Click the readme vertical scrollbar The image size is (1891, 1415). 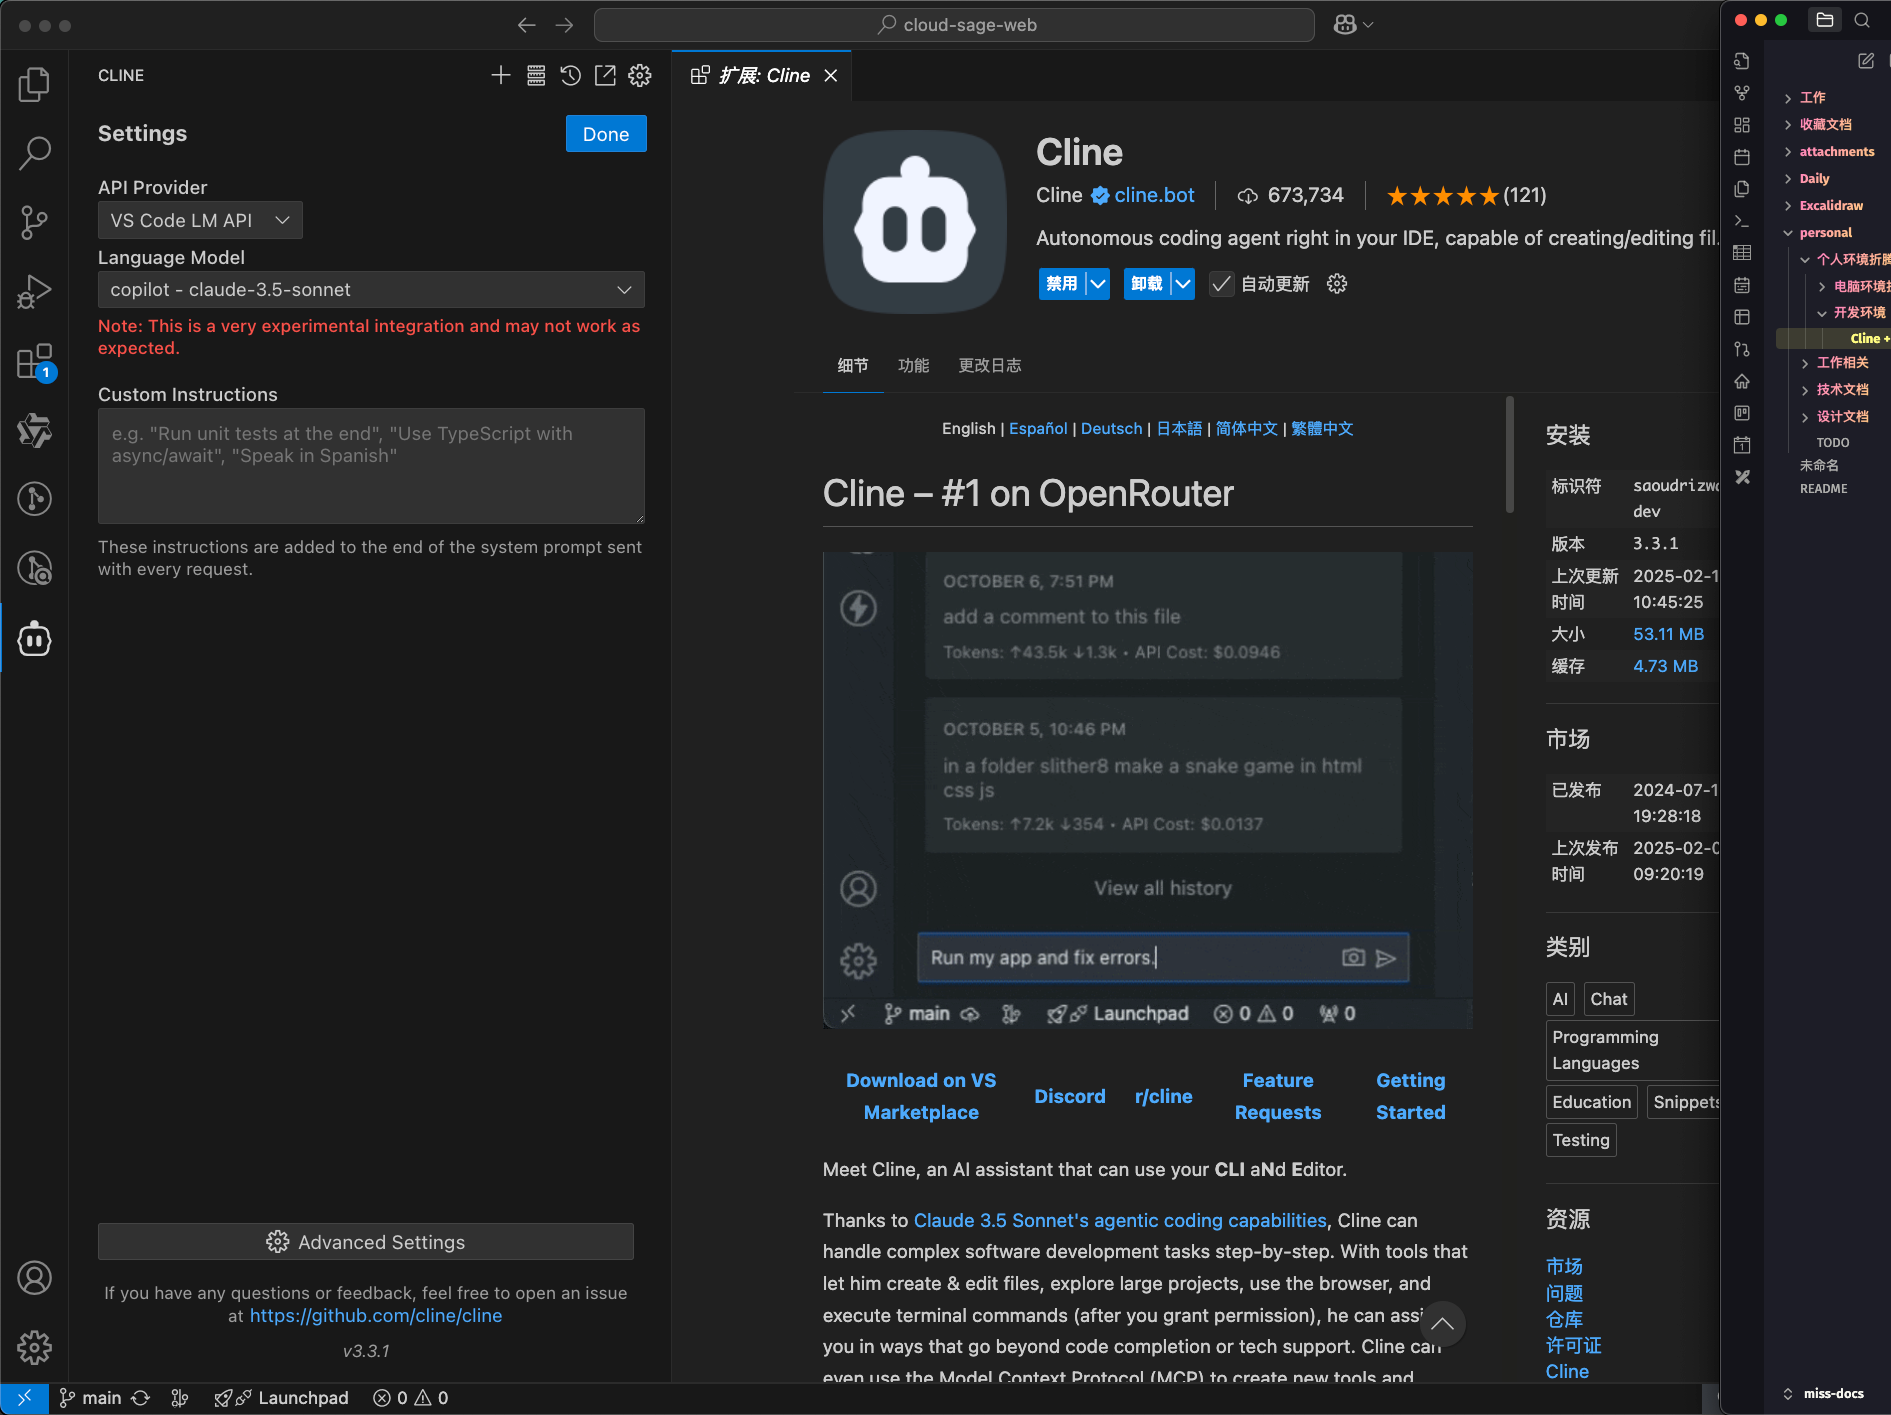[x=1510, y=455]
